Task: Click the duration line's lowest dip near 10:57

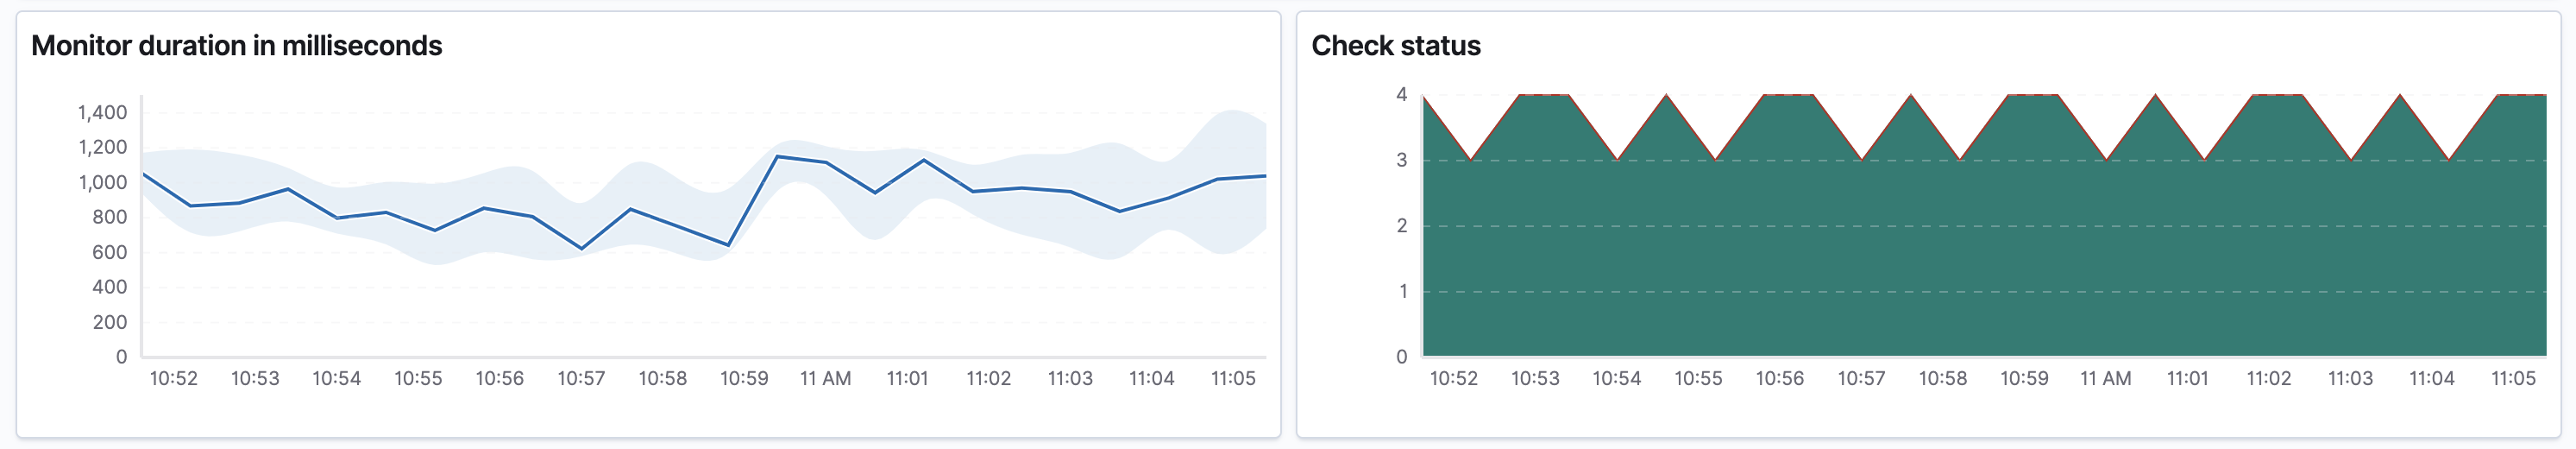Action: click(x=582, y=248)
